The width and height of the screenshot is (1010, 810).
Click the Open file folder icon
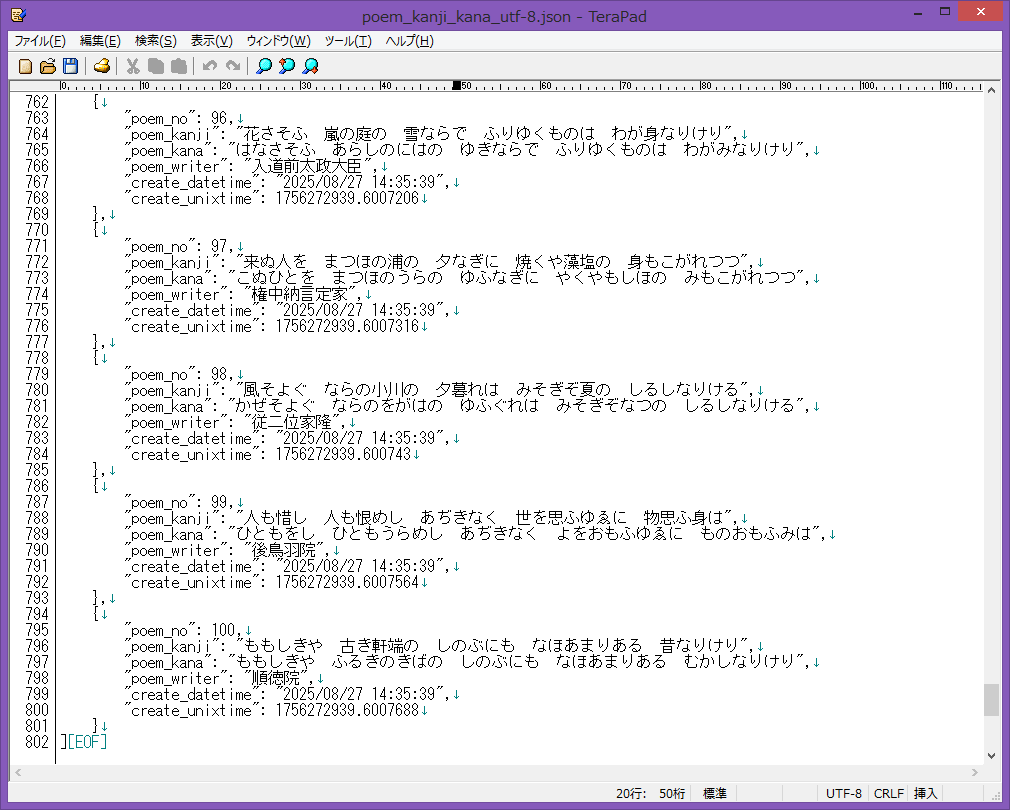coord(48,66)
